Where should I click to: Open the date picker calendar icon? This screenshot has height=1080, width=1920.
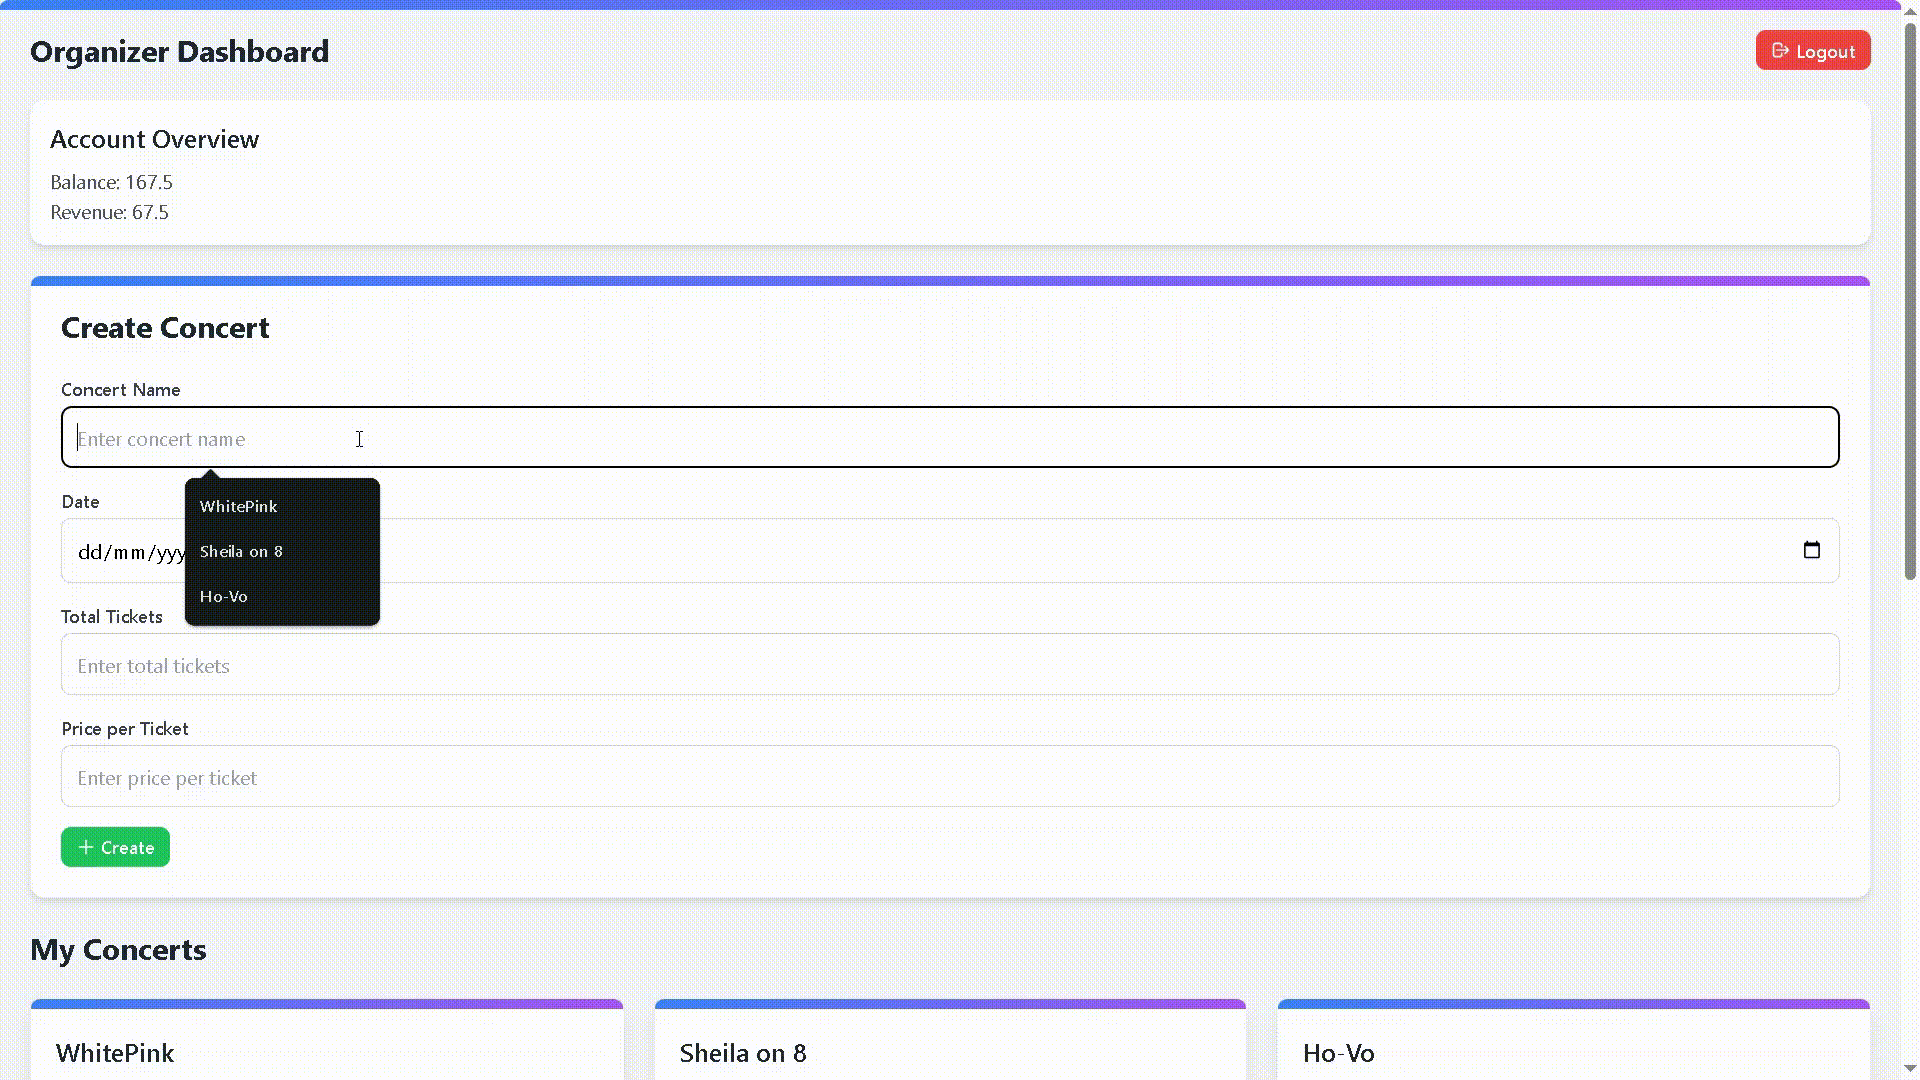1811,550
